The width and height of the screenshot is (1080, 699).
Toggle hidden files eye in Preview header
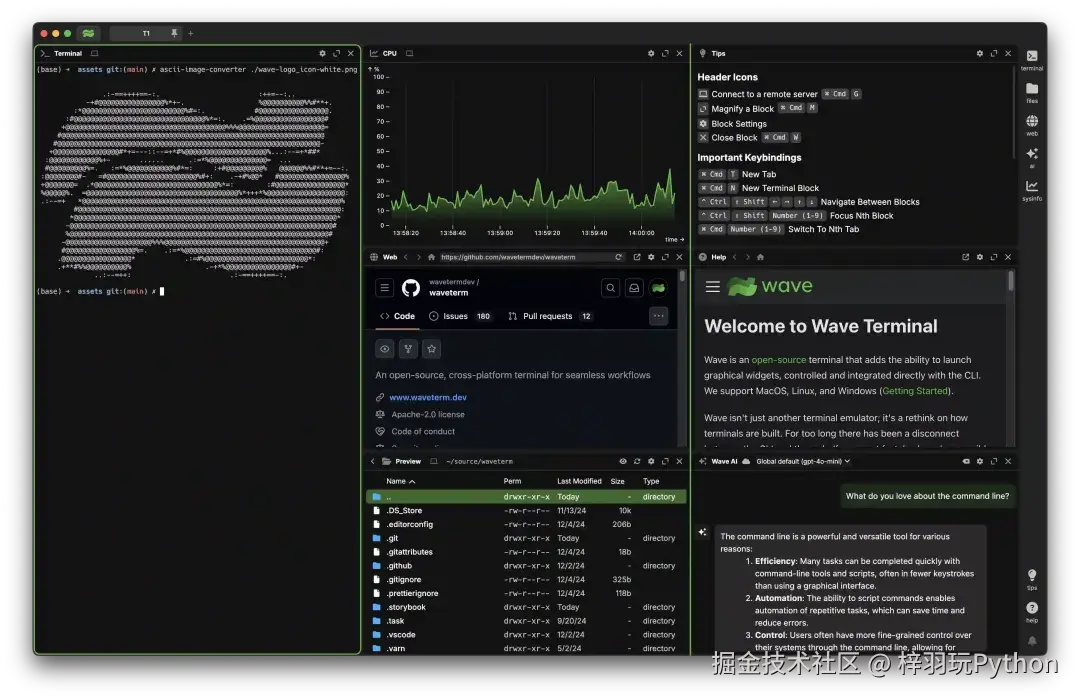pos(623,461)
